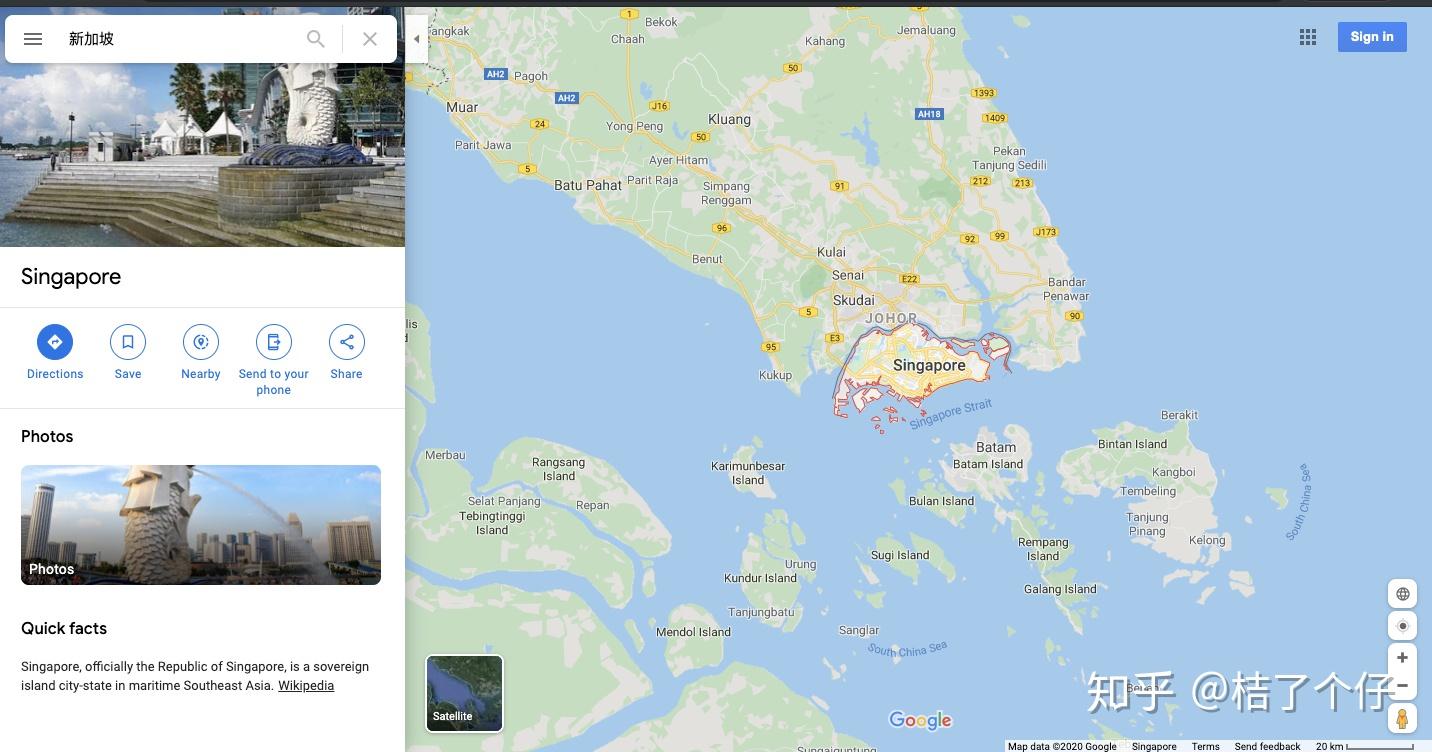Image resolution: width=1432 pixels, height=752 pixels.
Task: Pick up Street View pegman
Action: click(x=1403, y=718)
